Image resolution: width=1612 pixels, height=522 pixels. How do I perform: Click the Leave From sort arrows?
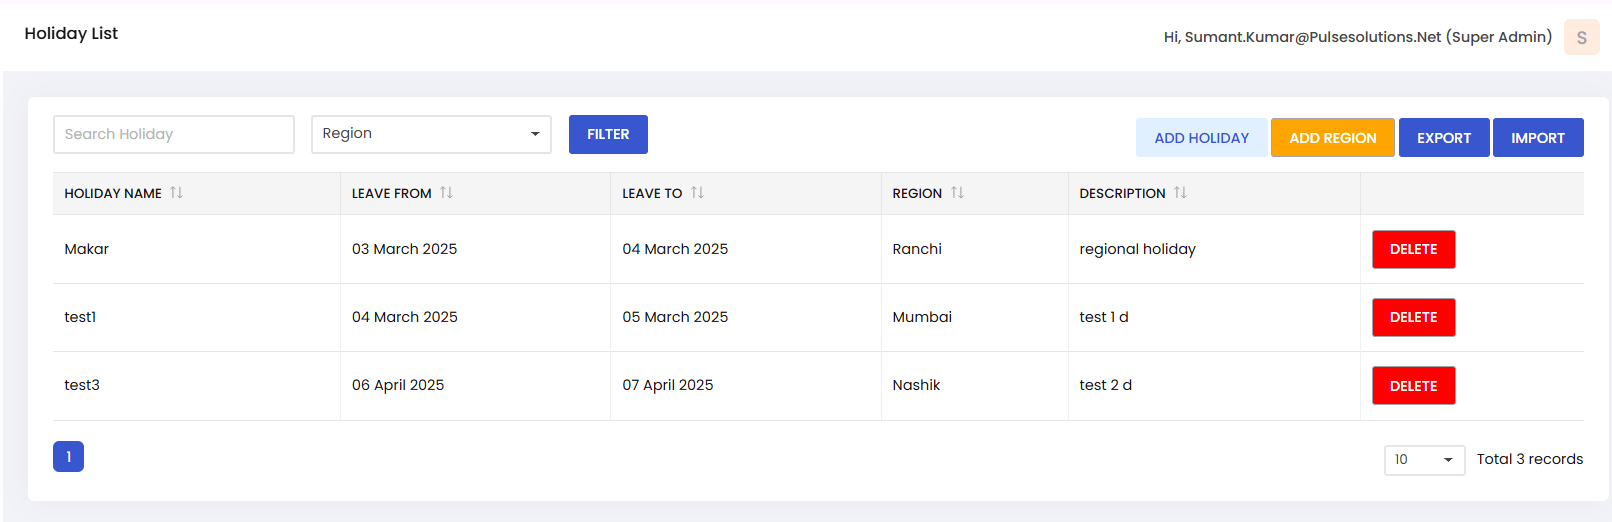coord(447,193)
